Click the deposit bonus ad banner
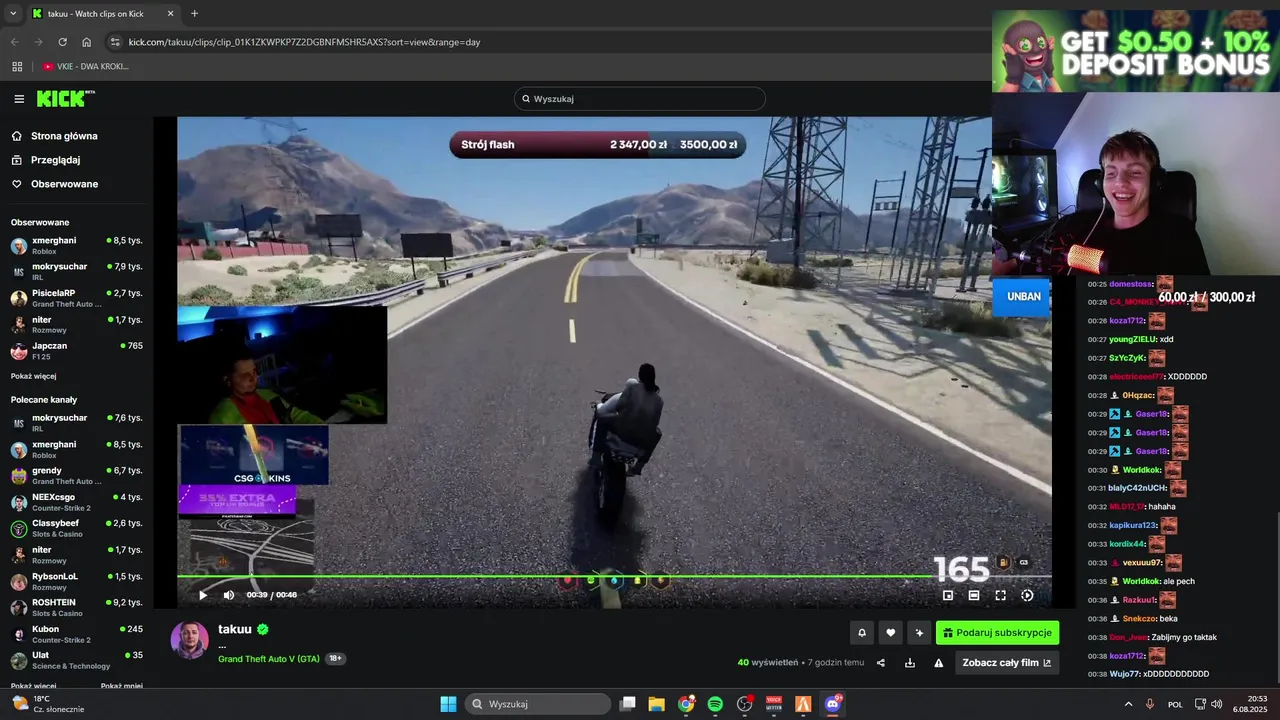1280x720 pixels. tap(1135, 51)
